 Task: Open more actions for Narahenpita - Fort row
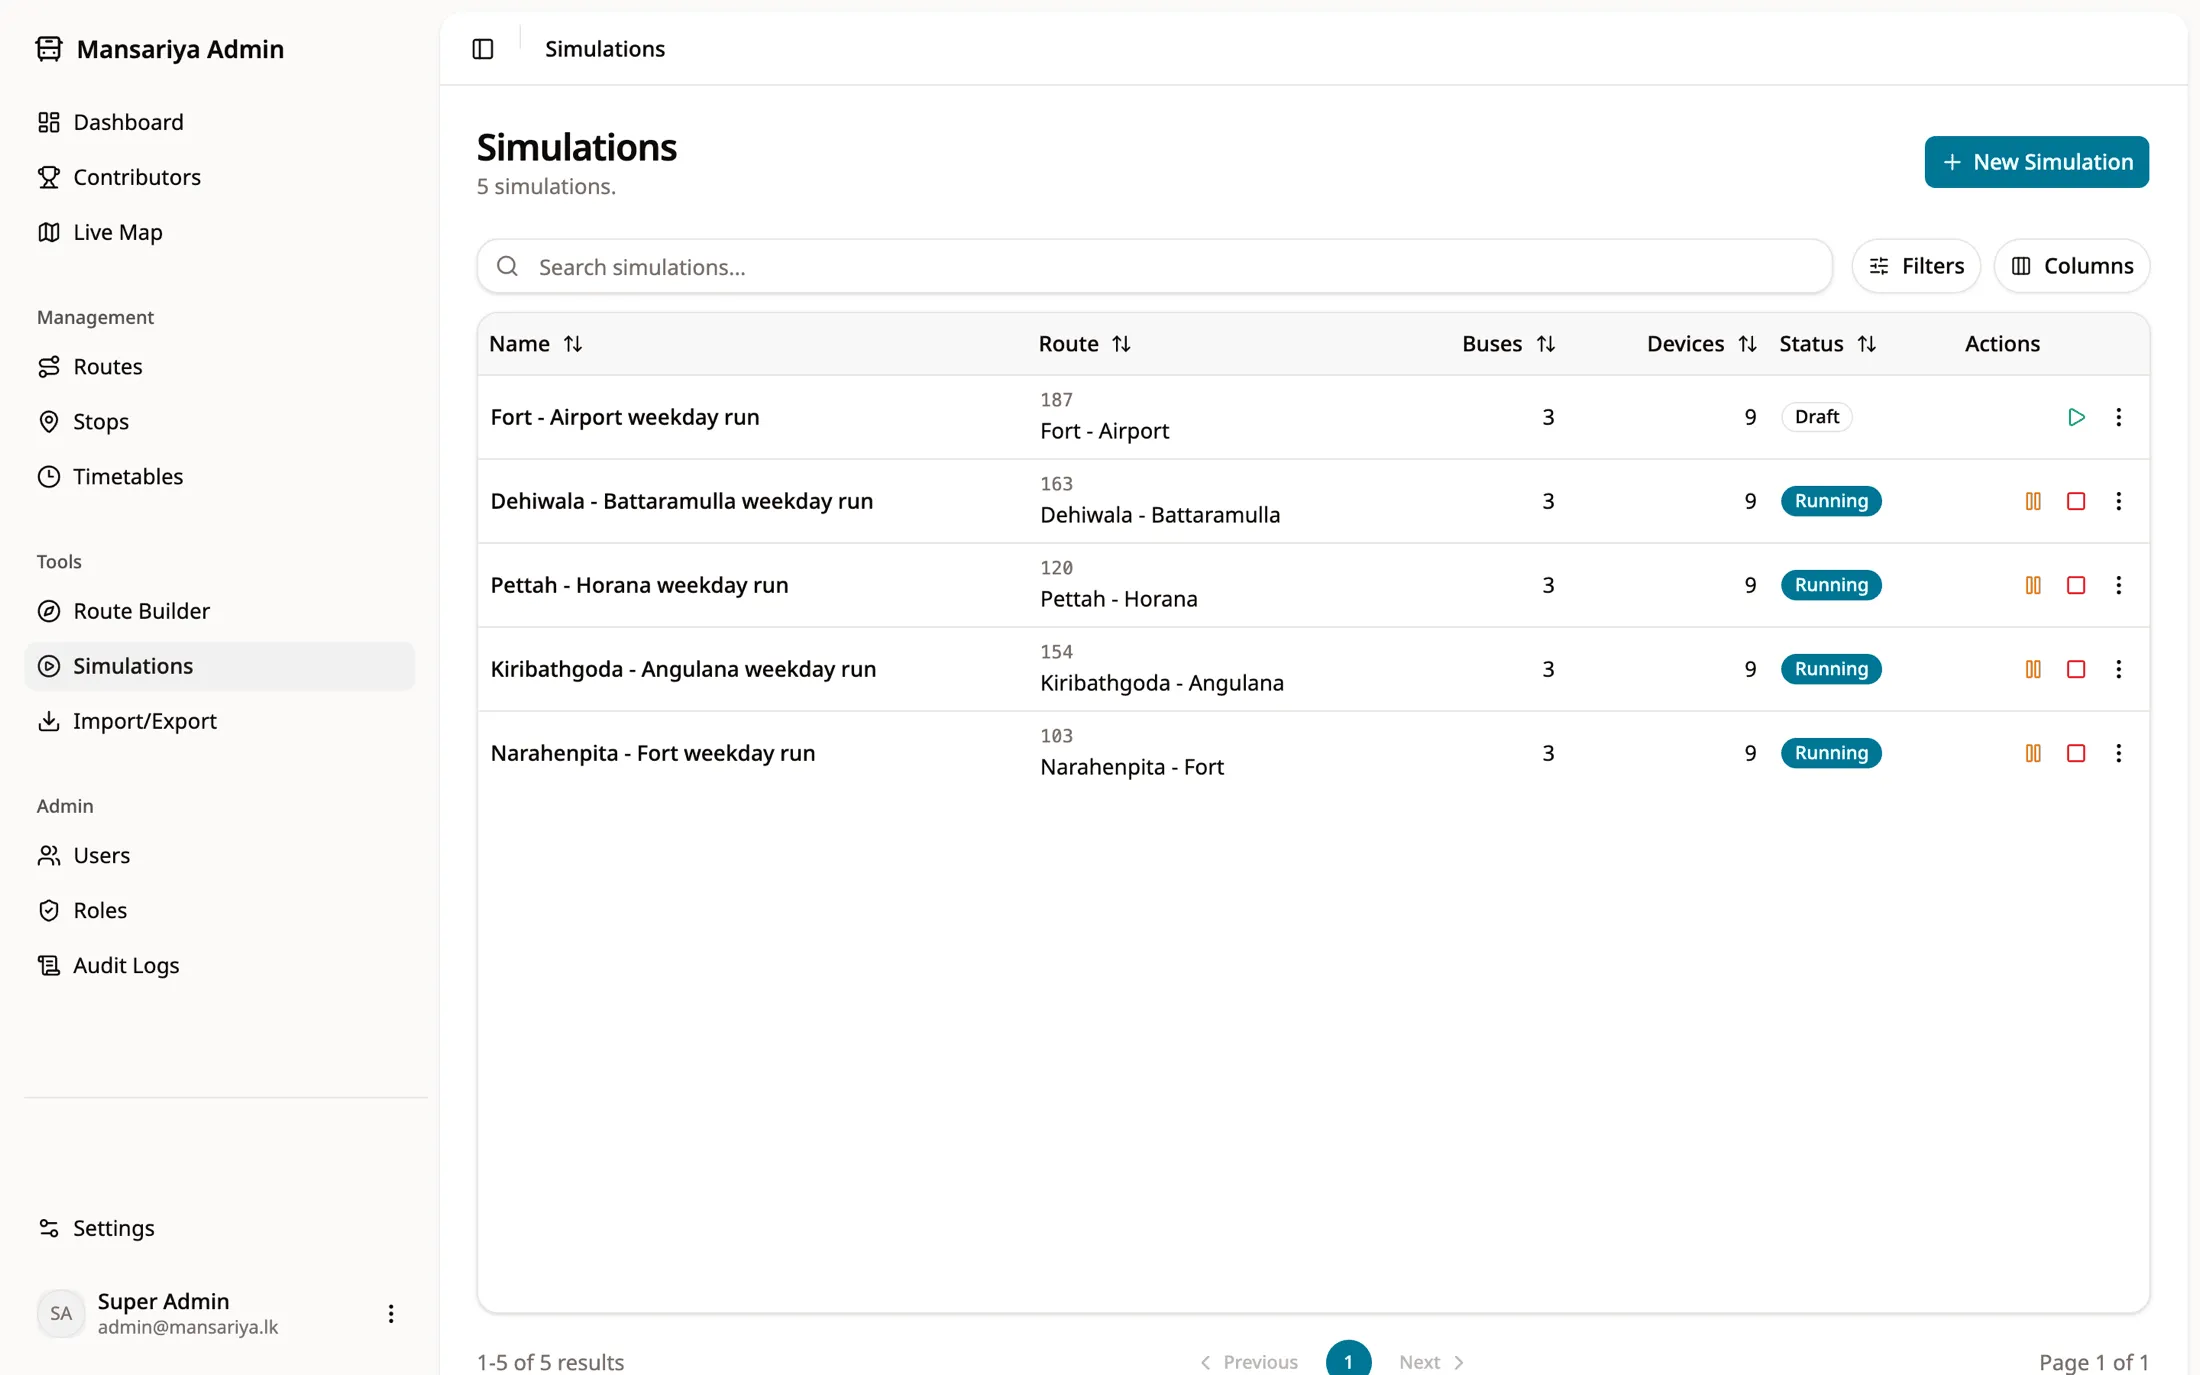tap(2118, 753)
